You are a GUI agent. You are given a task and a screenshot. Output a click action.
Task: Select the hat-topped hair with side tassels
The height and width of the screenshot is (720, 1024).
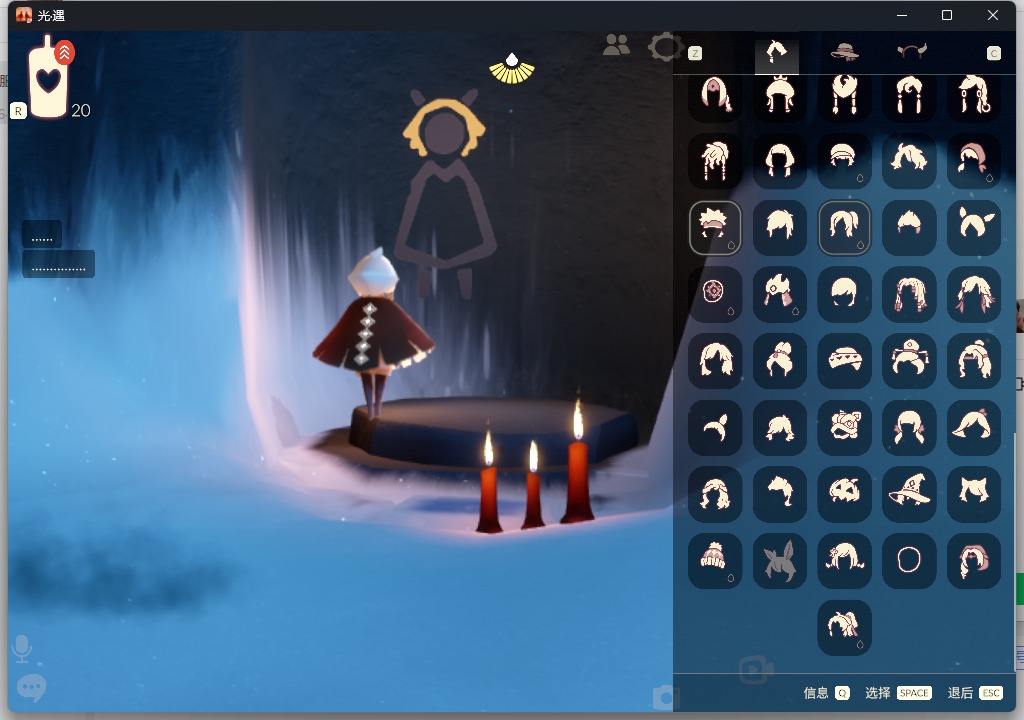[909, 361]
